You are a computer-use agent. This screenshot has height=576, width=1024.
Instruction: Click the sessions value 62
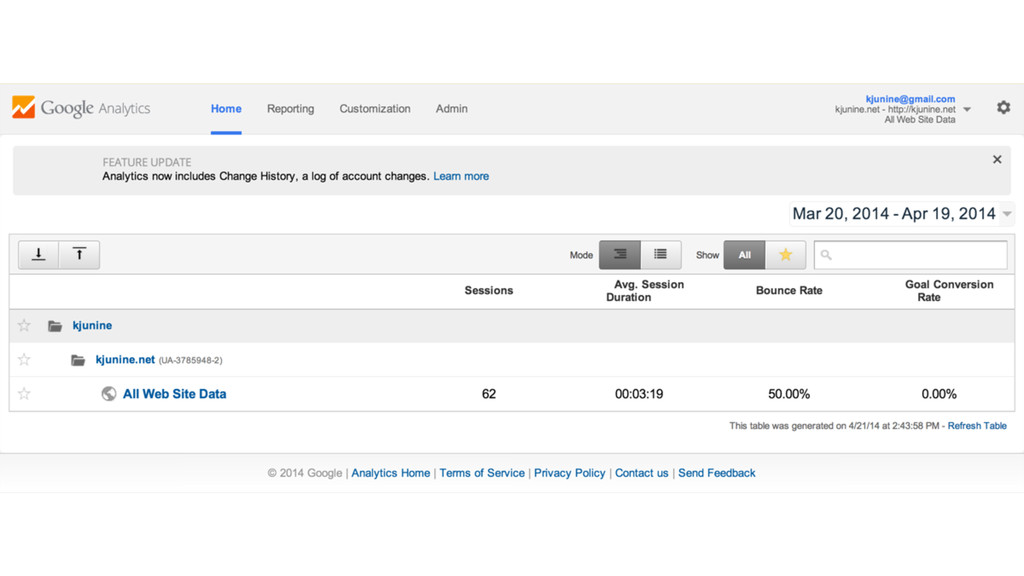488,394
